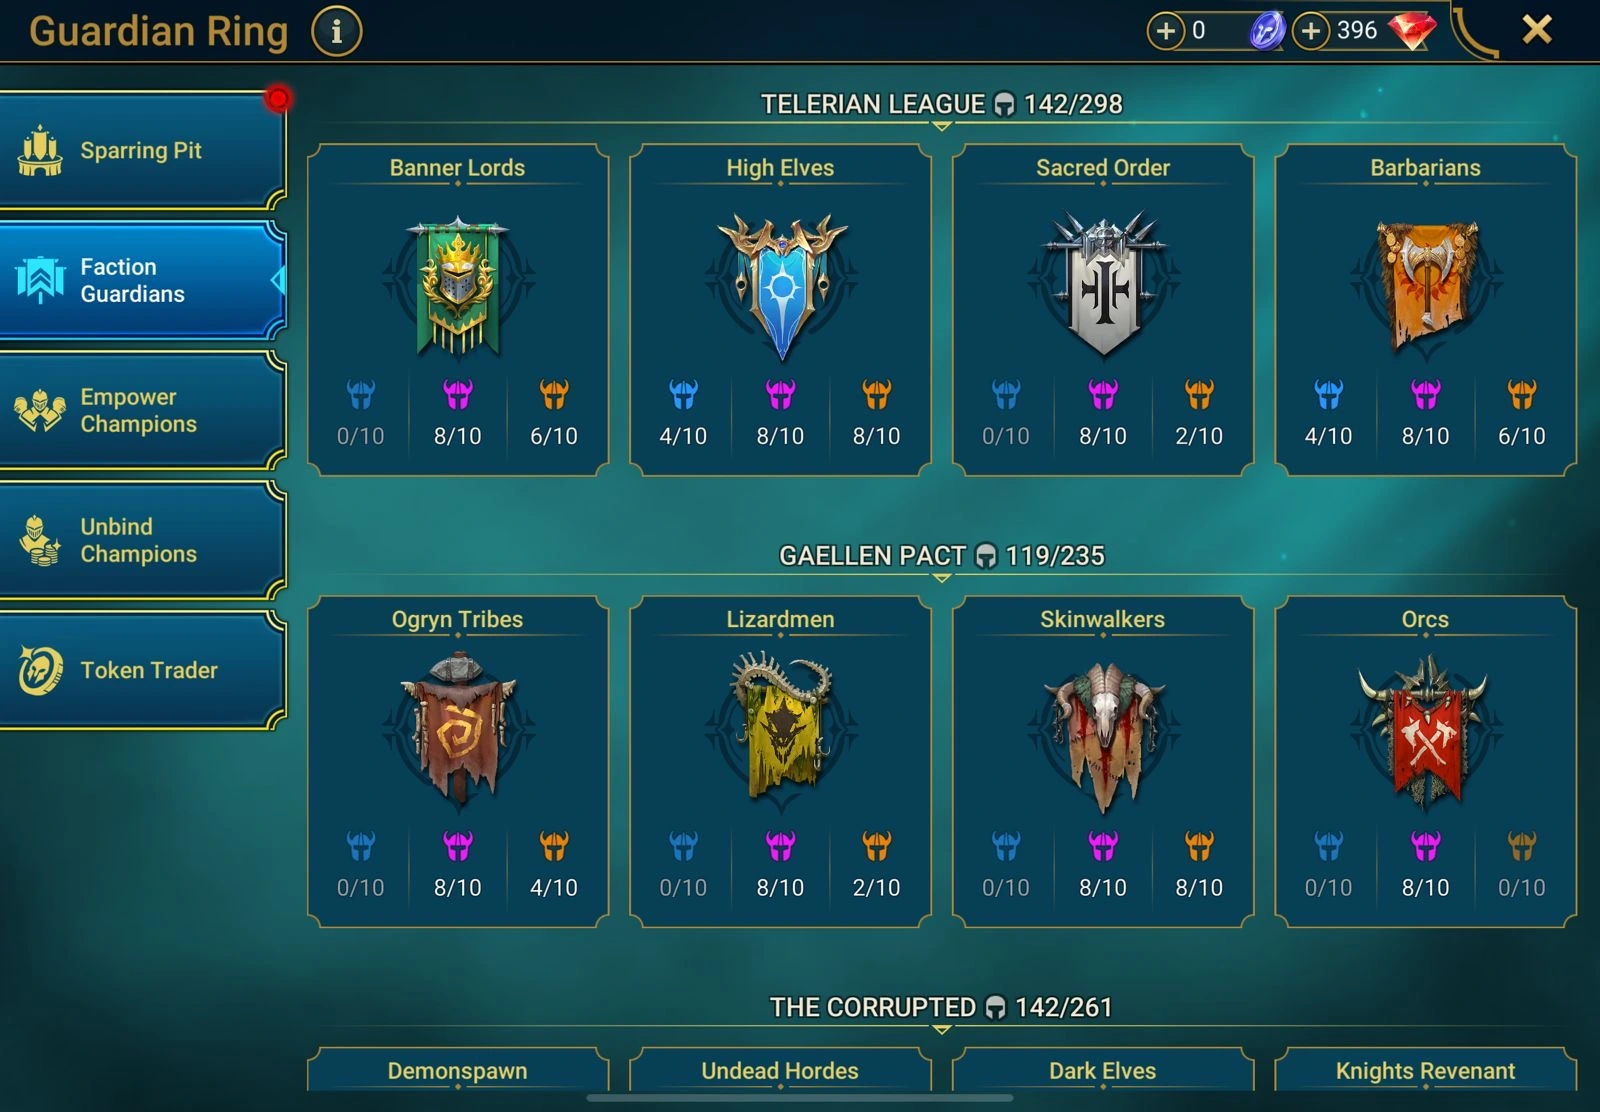Open the Skinwalkers skull emblem

pyautogui.click(x=1103, y=737)
